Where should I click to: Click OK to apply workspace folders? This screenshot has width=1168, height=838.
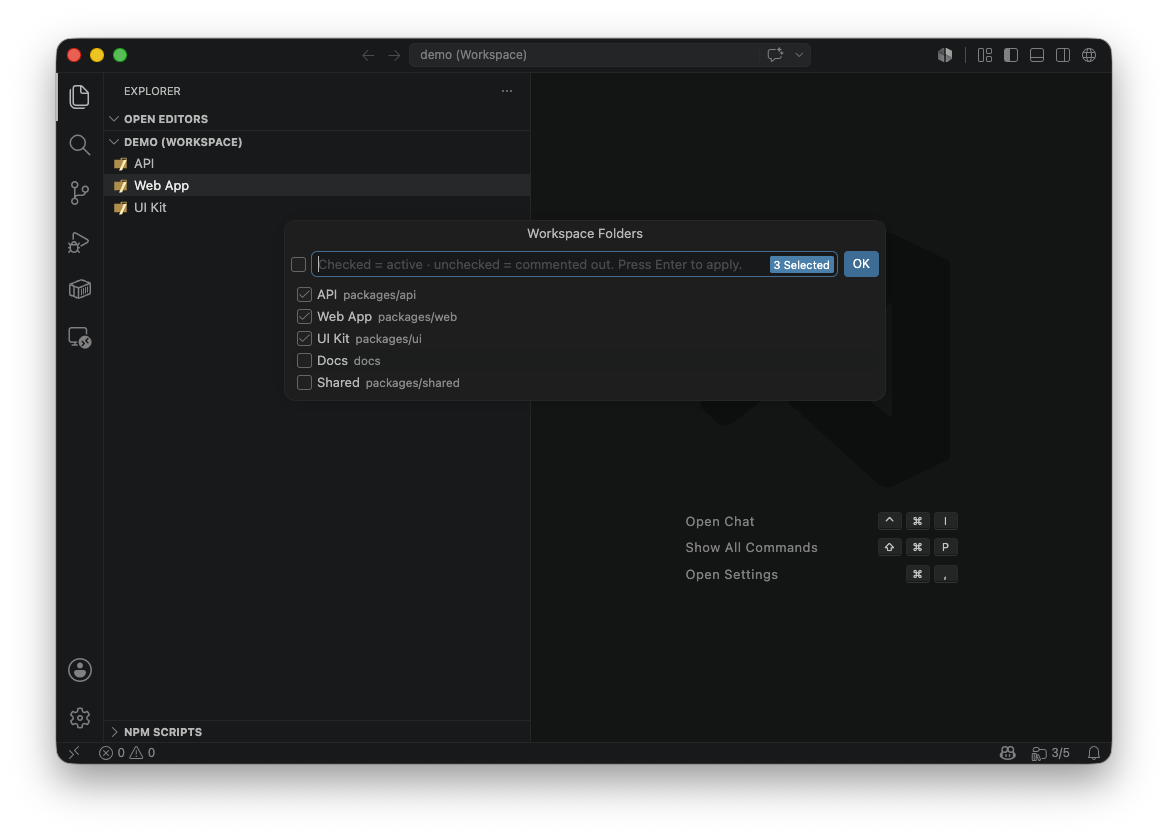pos(861,264)
